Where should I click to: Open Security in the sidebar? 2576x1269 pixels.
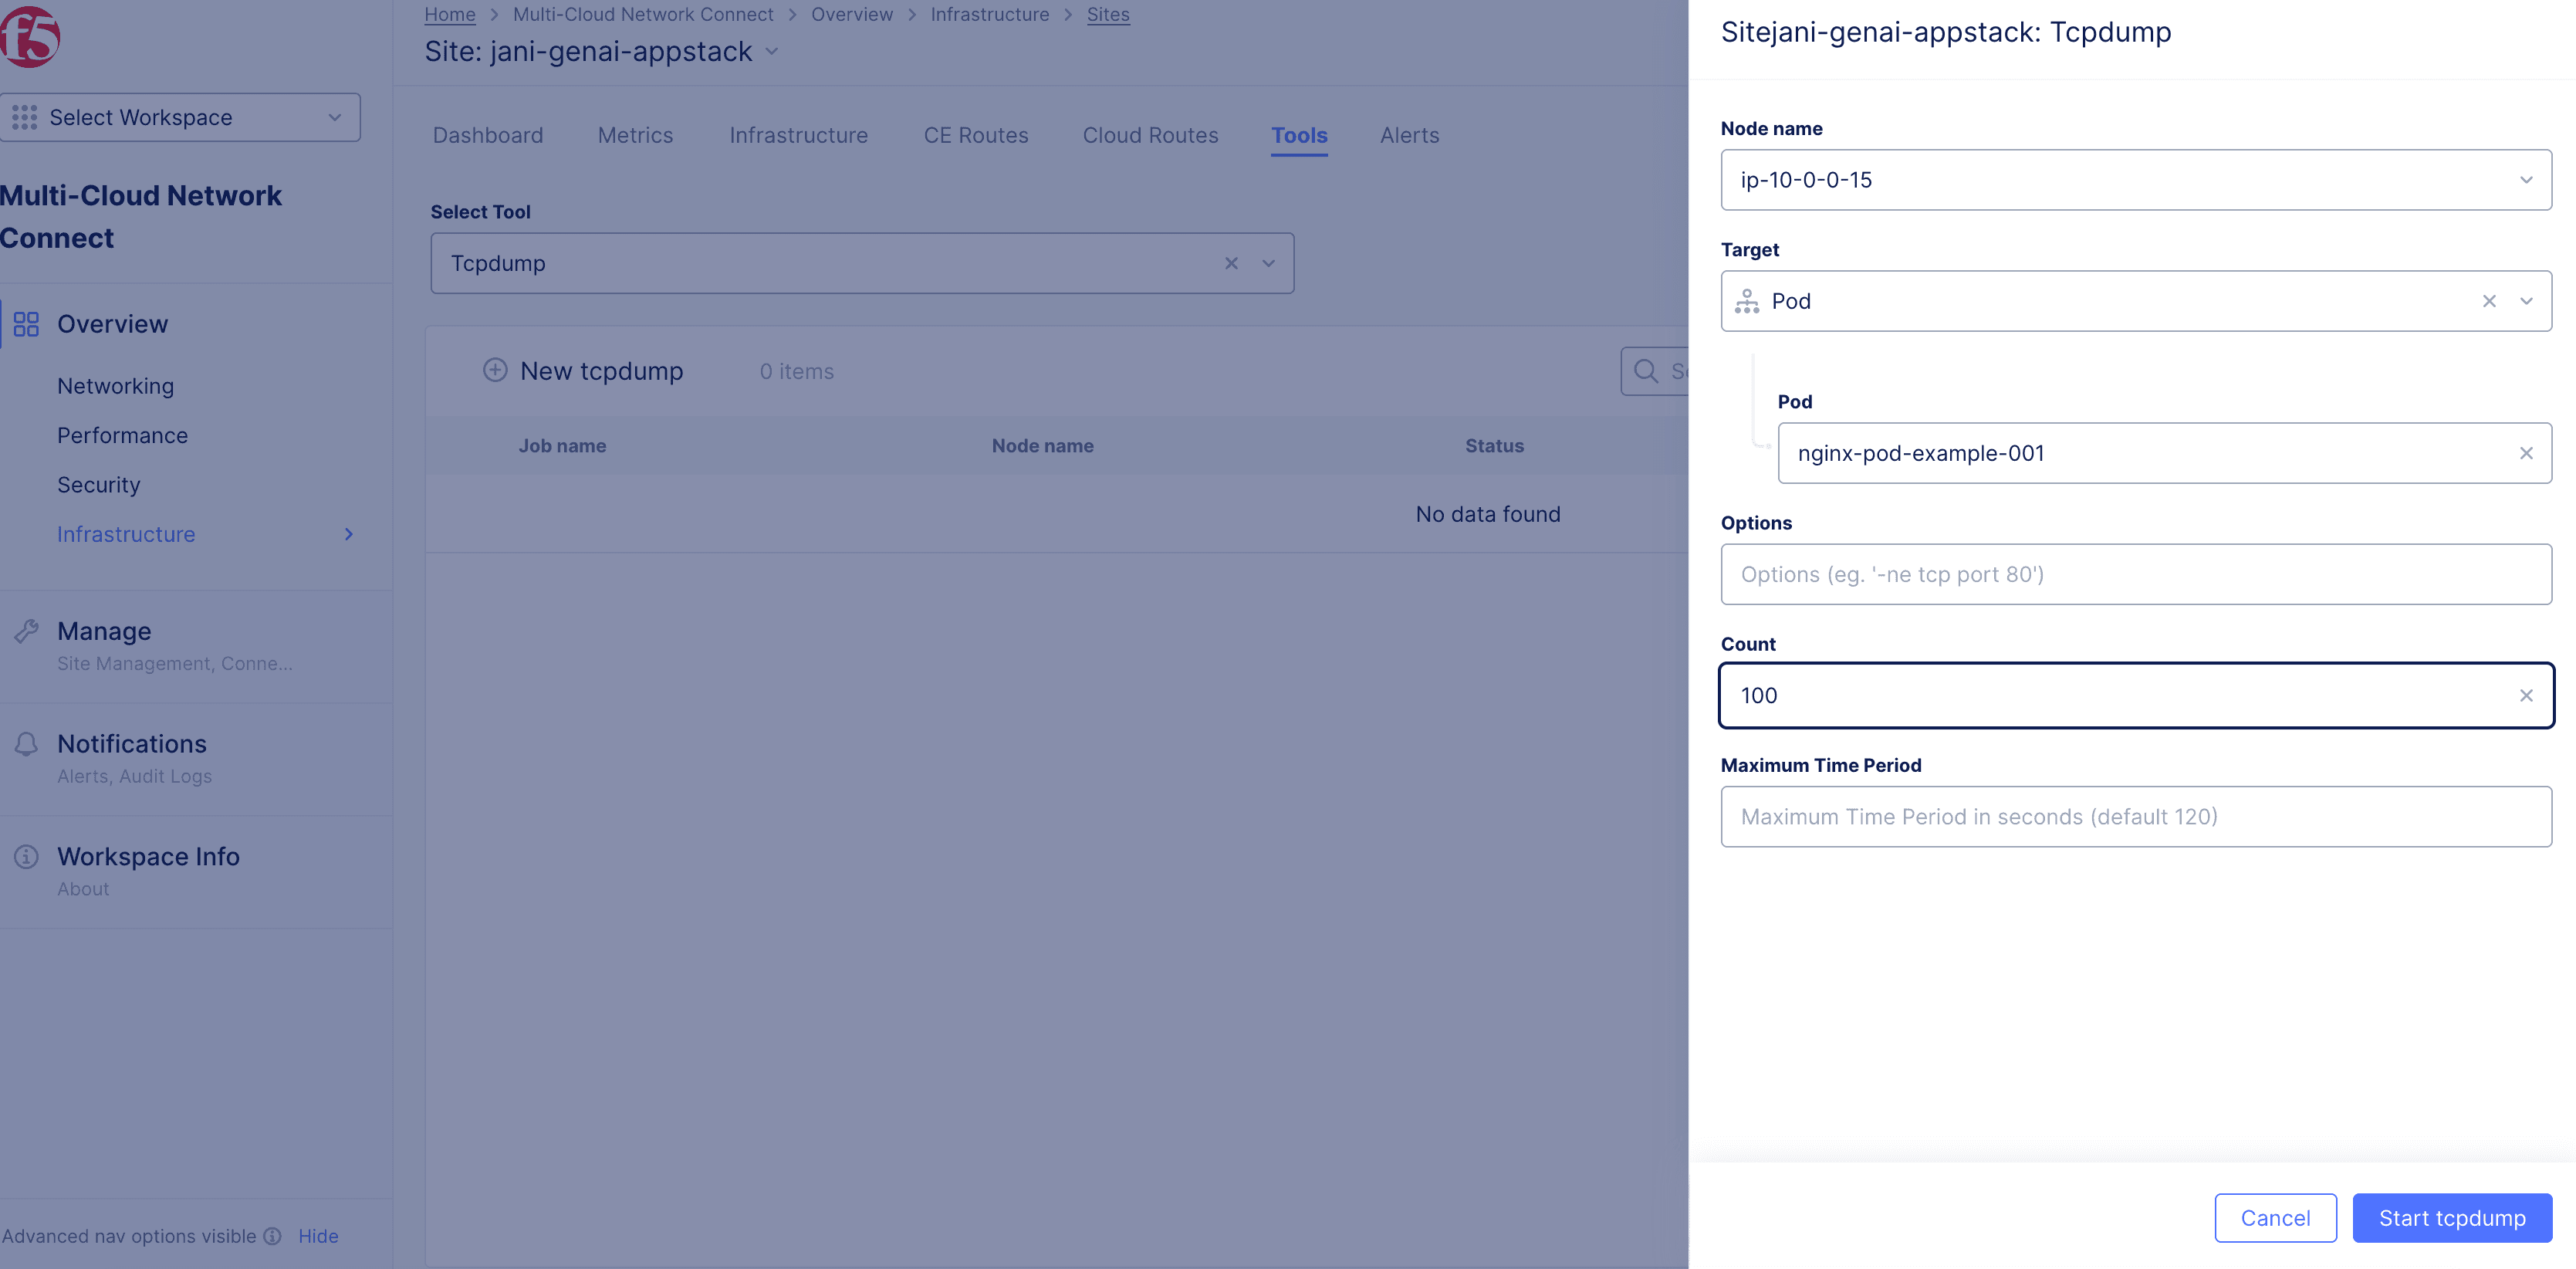(x=98, y=484)
